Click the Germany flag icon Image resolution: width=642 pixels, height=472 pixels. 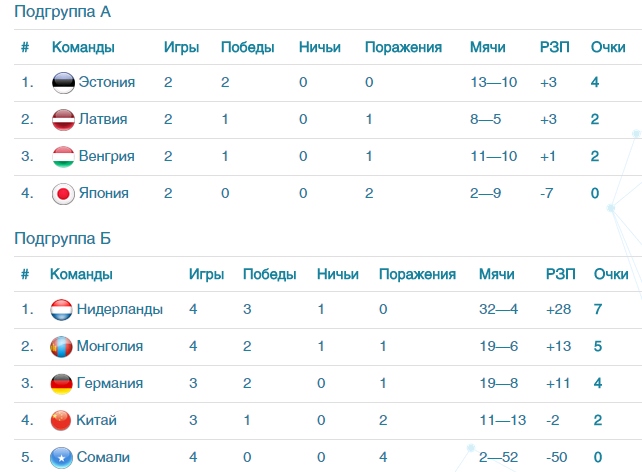coord(62,383)
